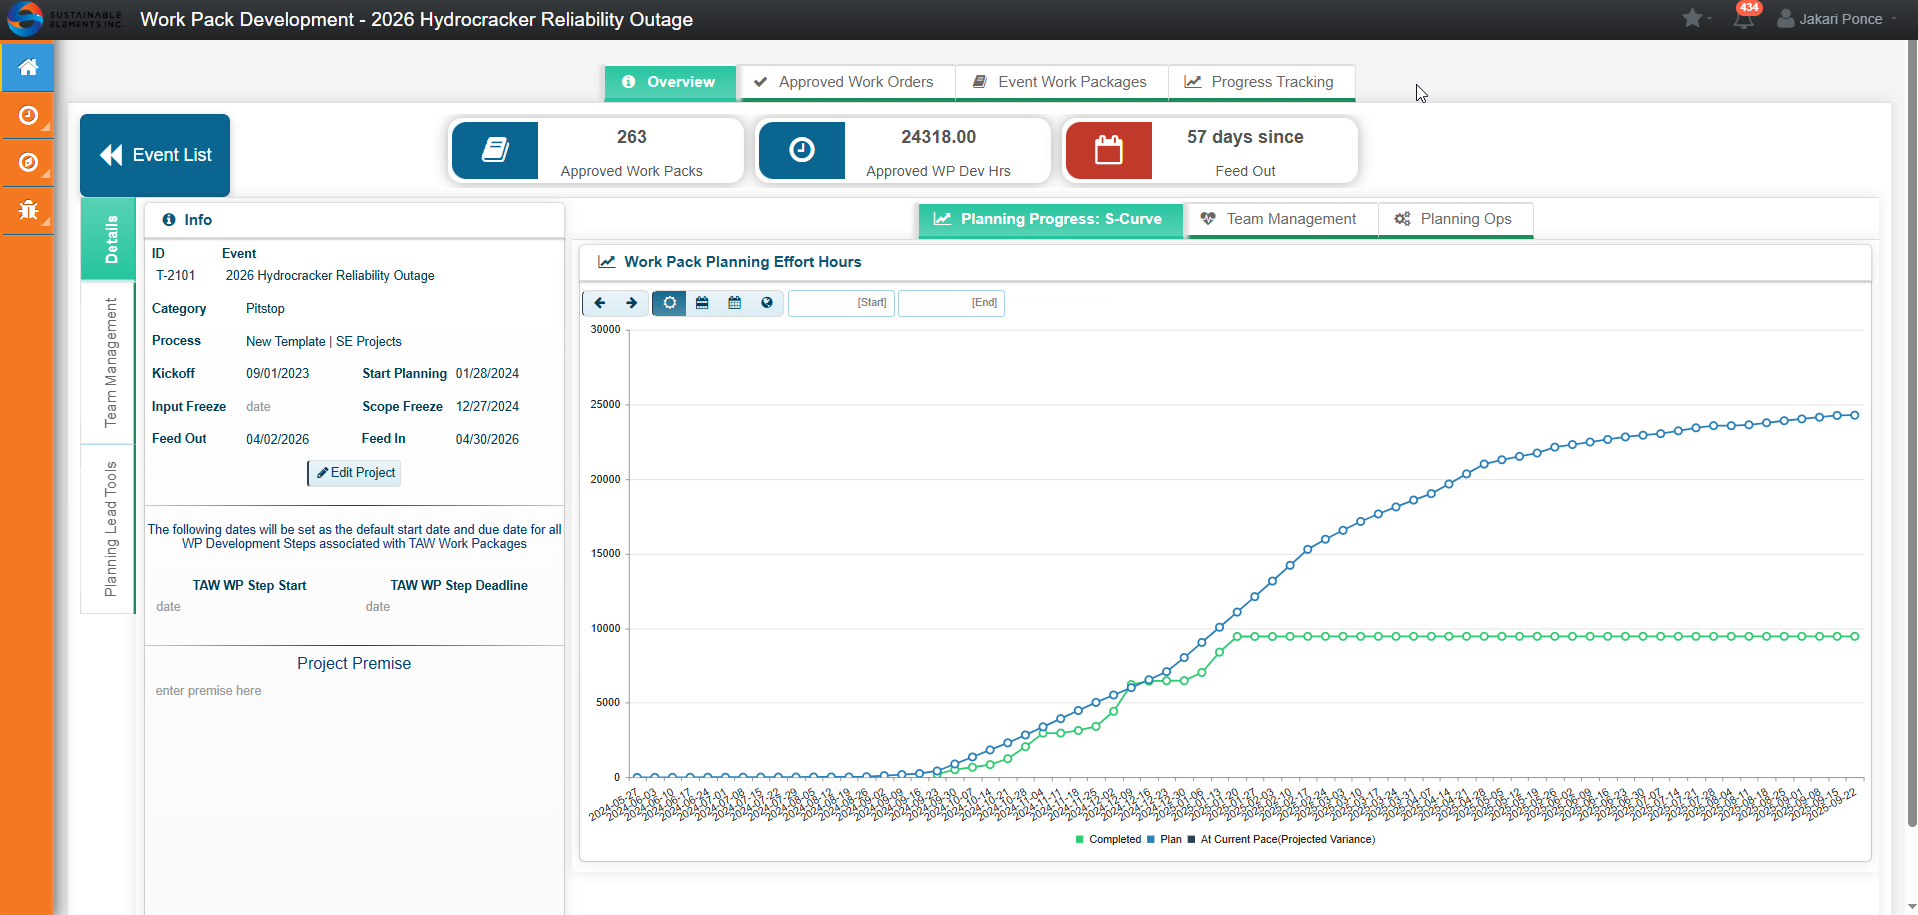This screenshot has height=915, width=1918.
Task: Switch to the Overview tab
Action: pos(670,82)
